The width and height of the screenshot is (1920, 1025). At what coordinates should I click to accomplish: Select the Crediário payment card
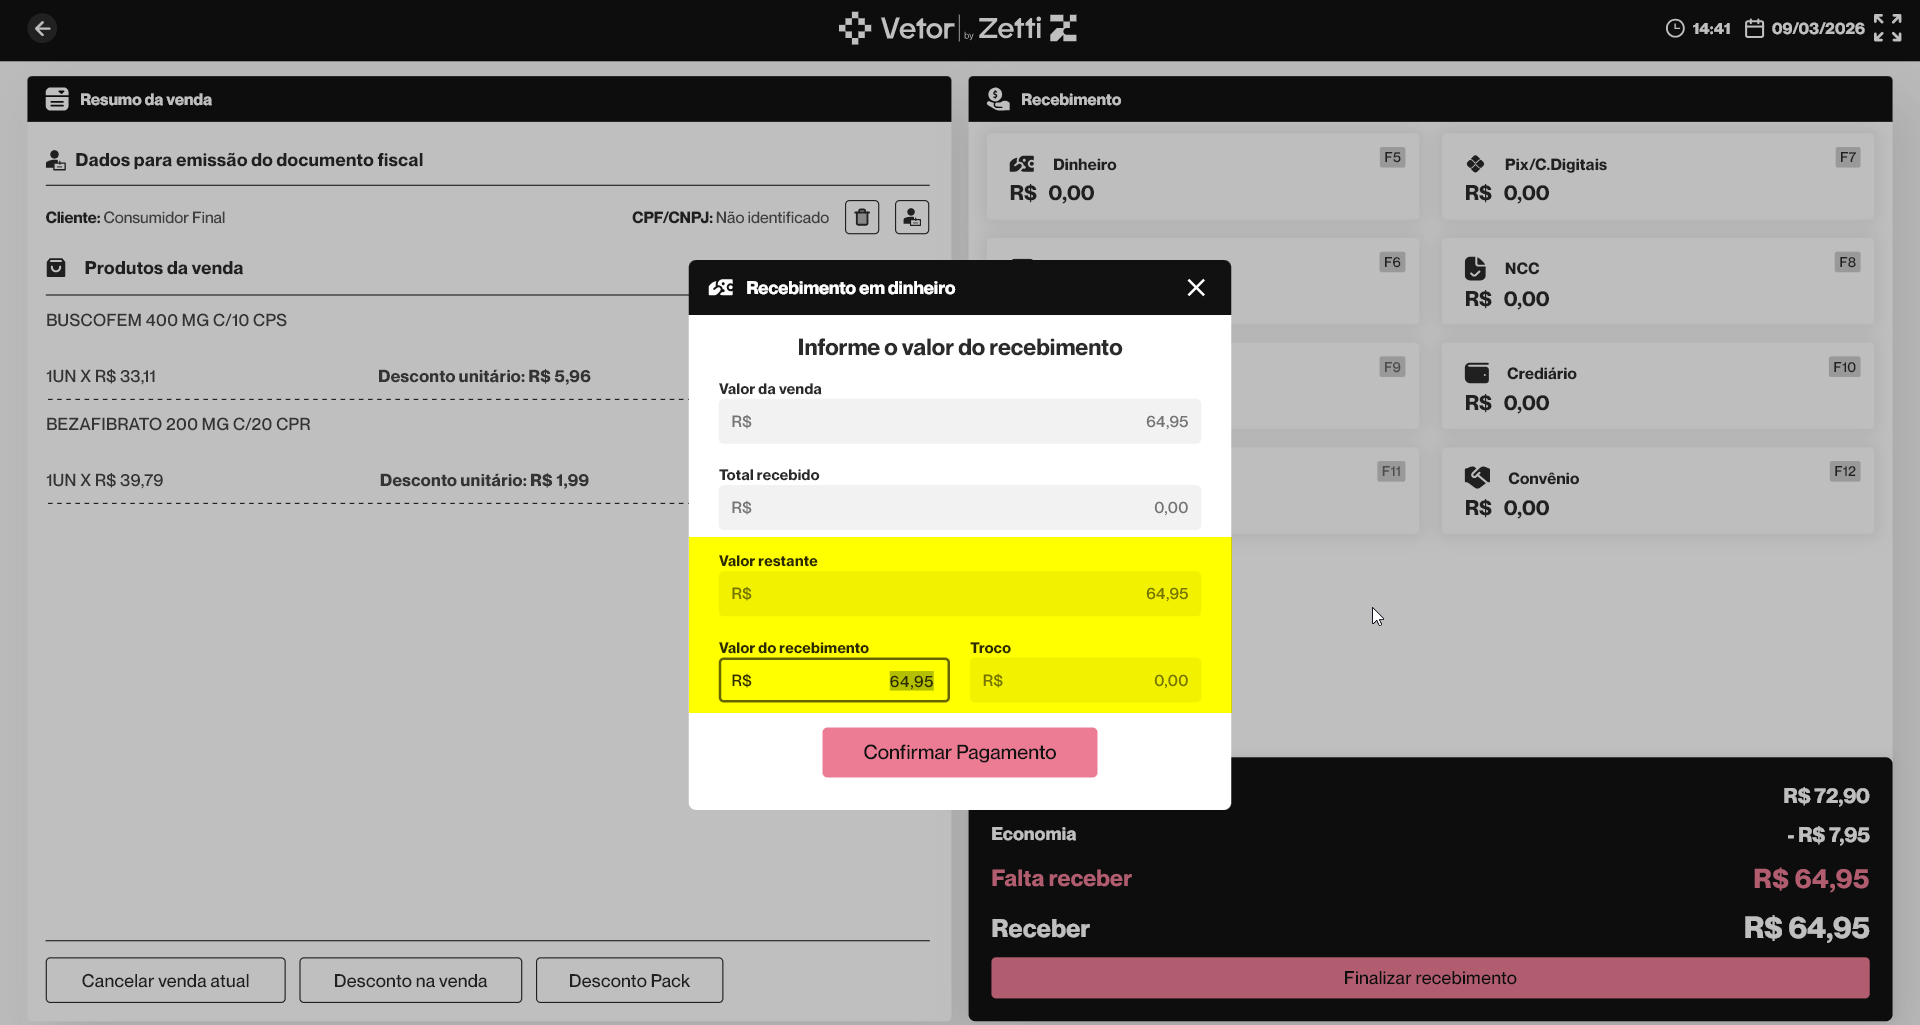[x=1657, y=387]
